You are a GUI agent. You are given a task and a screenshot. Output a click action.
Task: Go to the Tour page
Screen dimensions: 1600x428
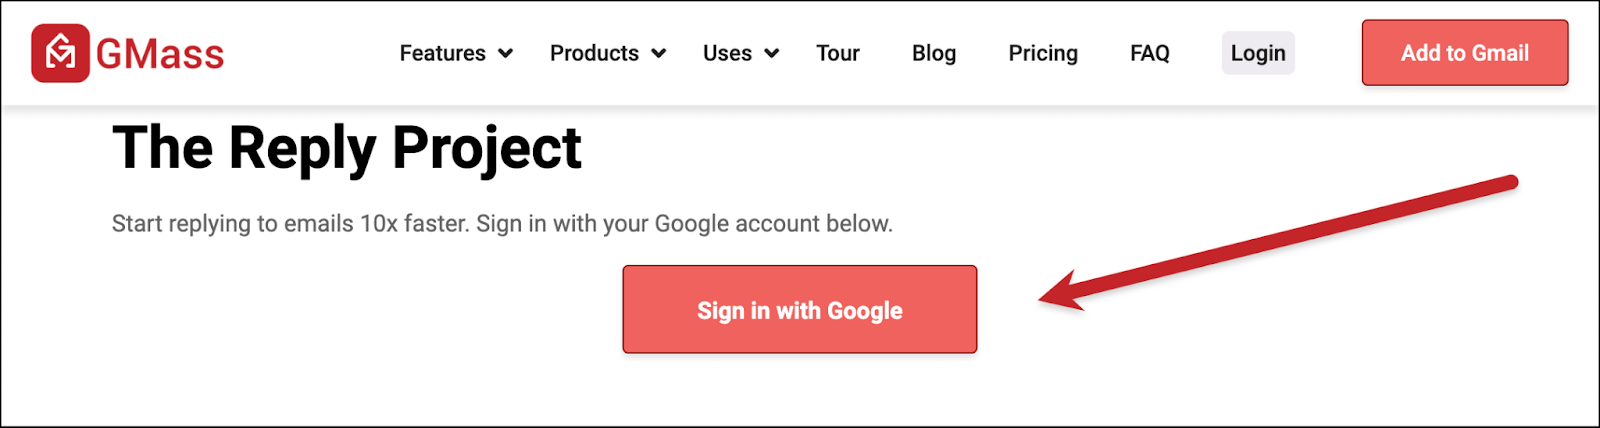point(838,53)
